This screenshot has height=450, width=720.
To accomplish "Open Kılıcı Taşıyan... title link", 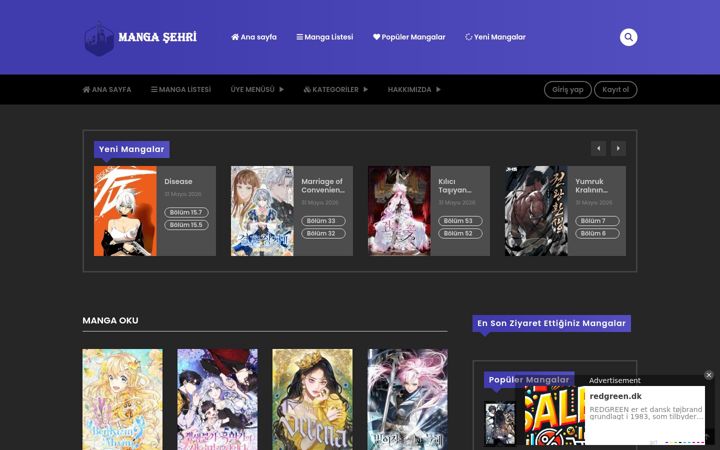I will [x=455, y=186].
